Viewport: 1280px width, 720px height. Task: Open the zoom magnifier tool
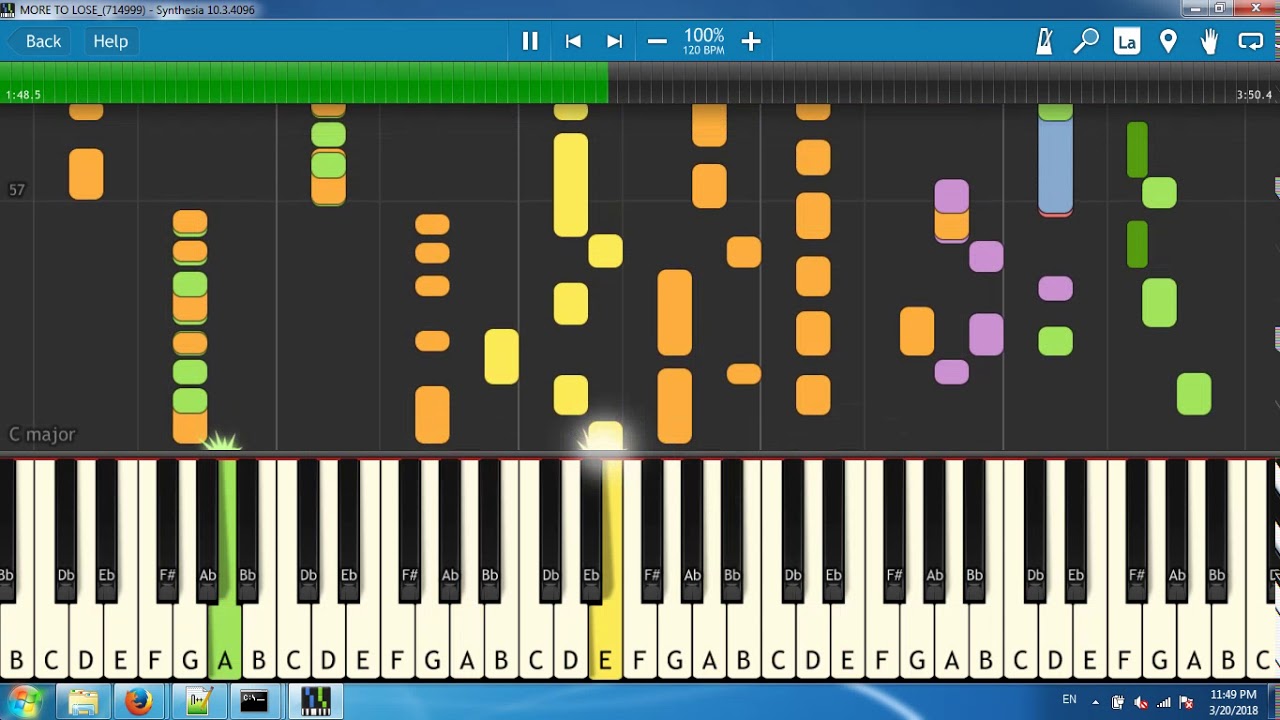click(1086, 41)
